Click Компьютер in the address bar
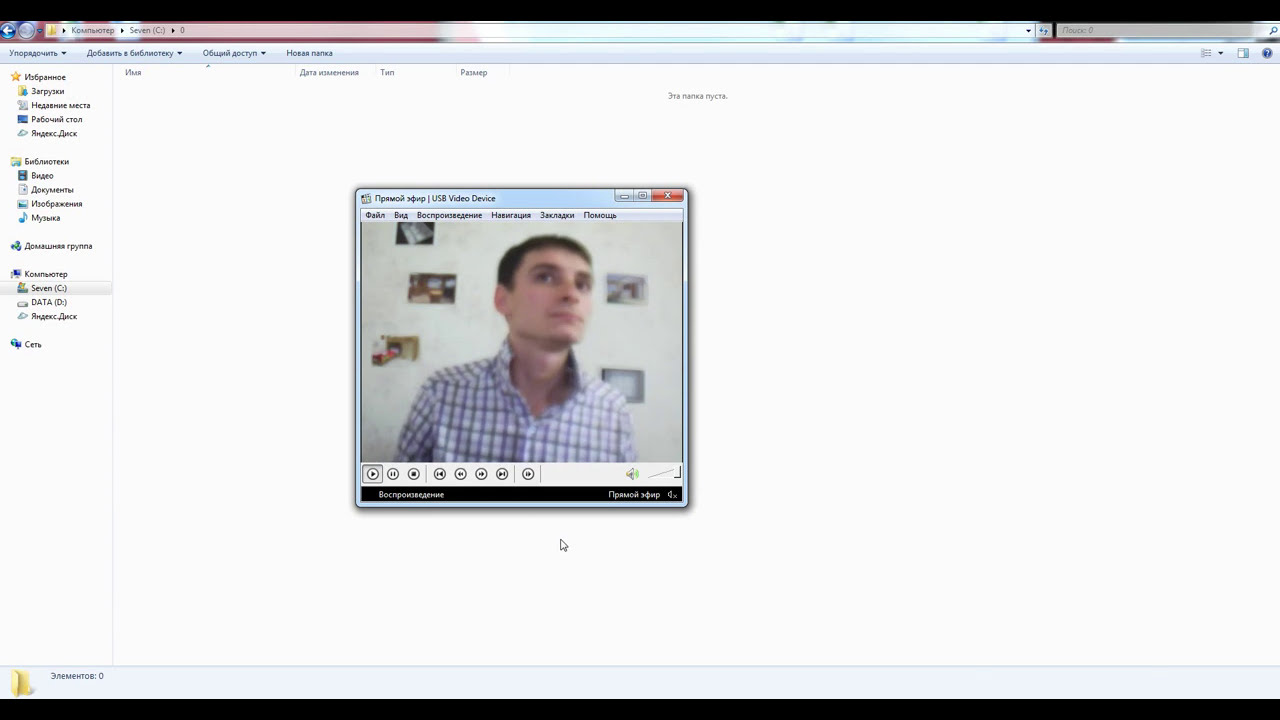1280x720 pixels. click(x=93, y=31)
